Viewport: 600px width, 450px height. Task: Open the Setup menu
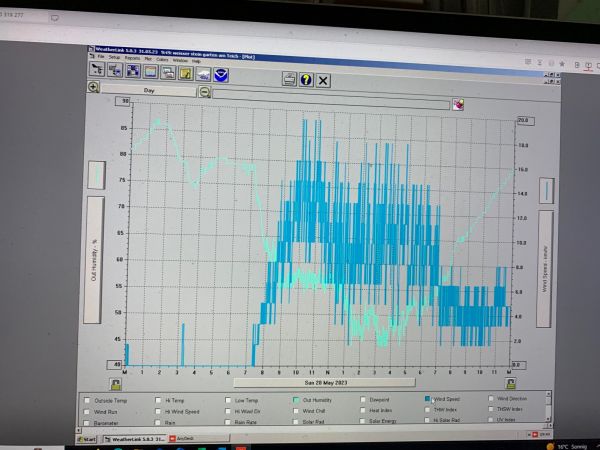click(x=115, y=60)
